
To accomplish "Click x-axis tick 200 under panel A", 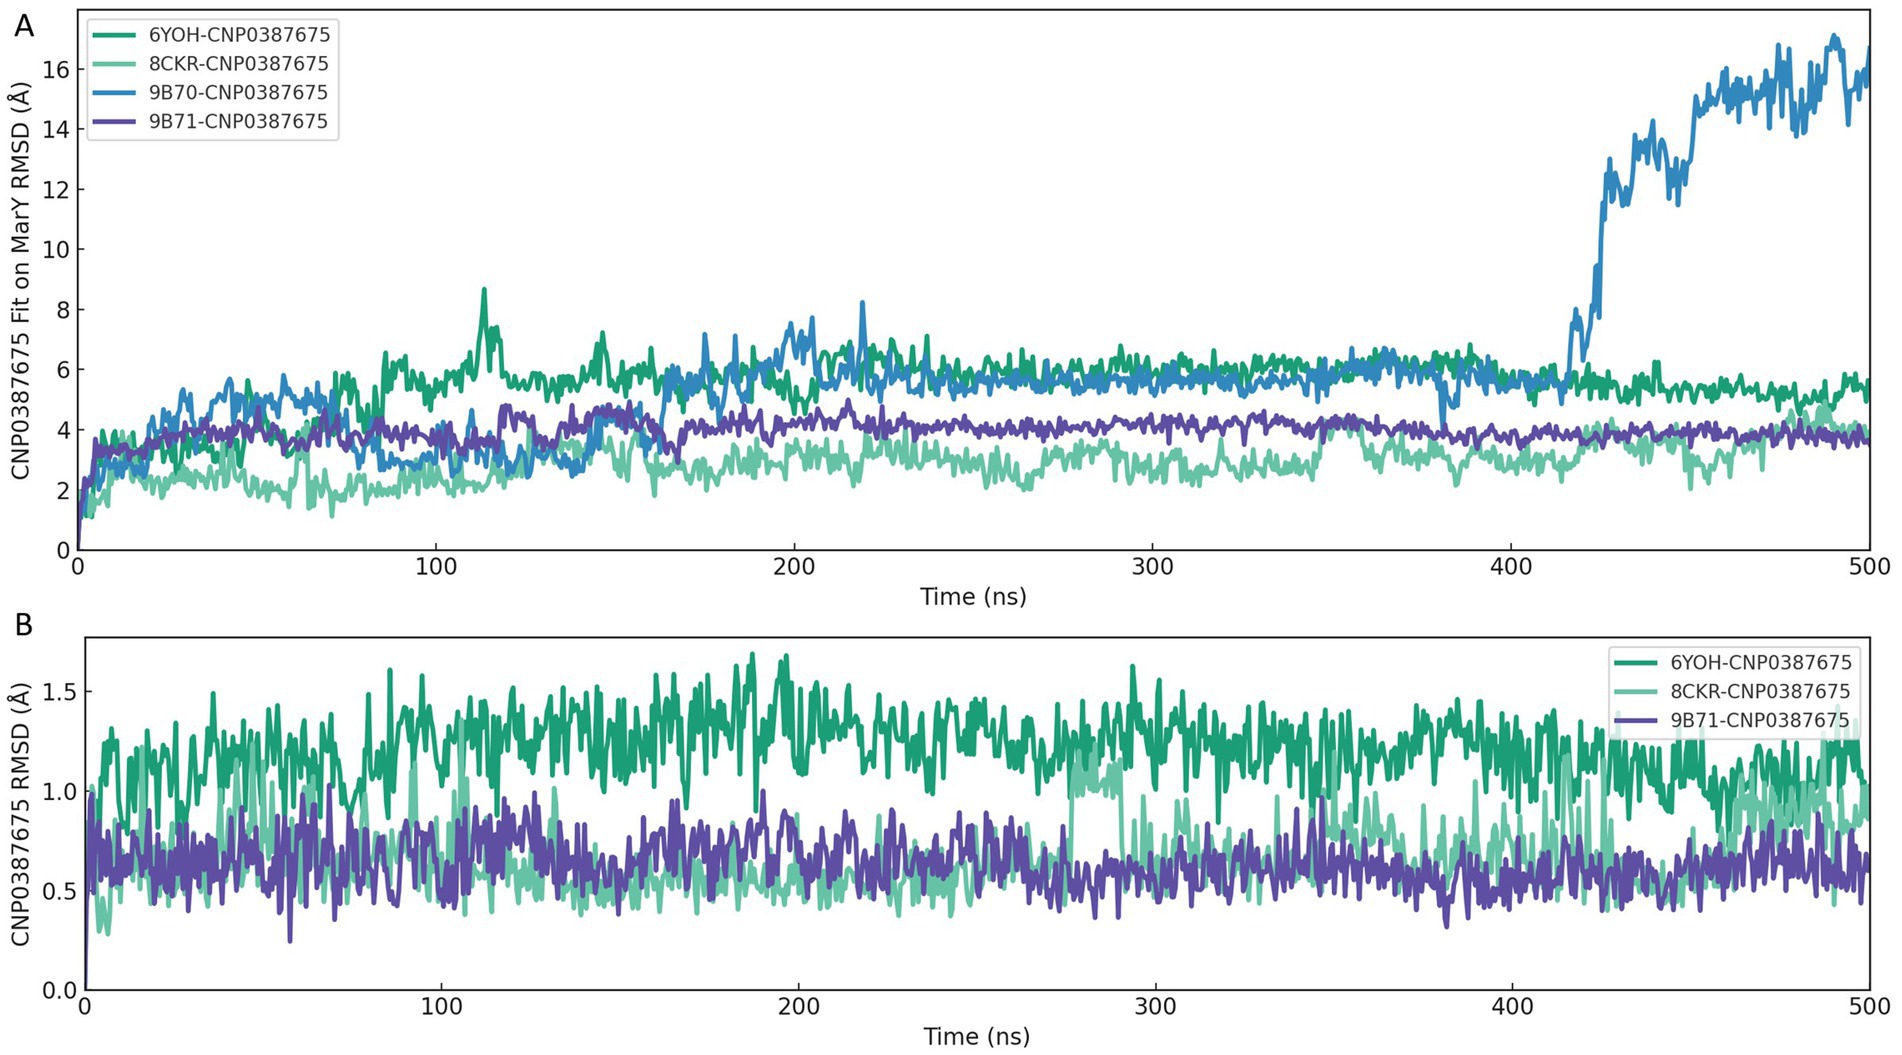I will point(794,567).
